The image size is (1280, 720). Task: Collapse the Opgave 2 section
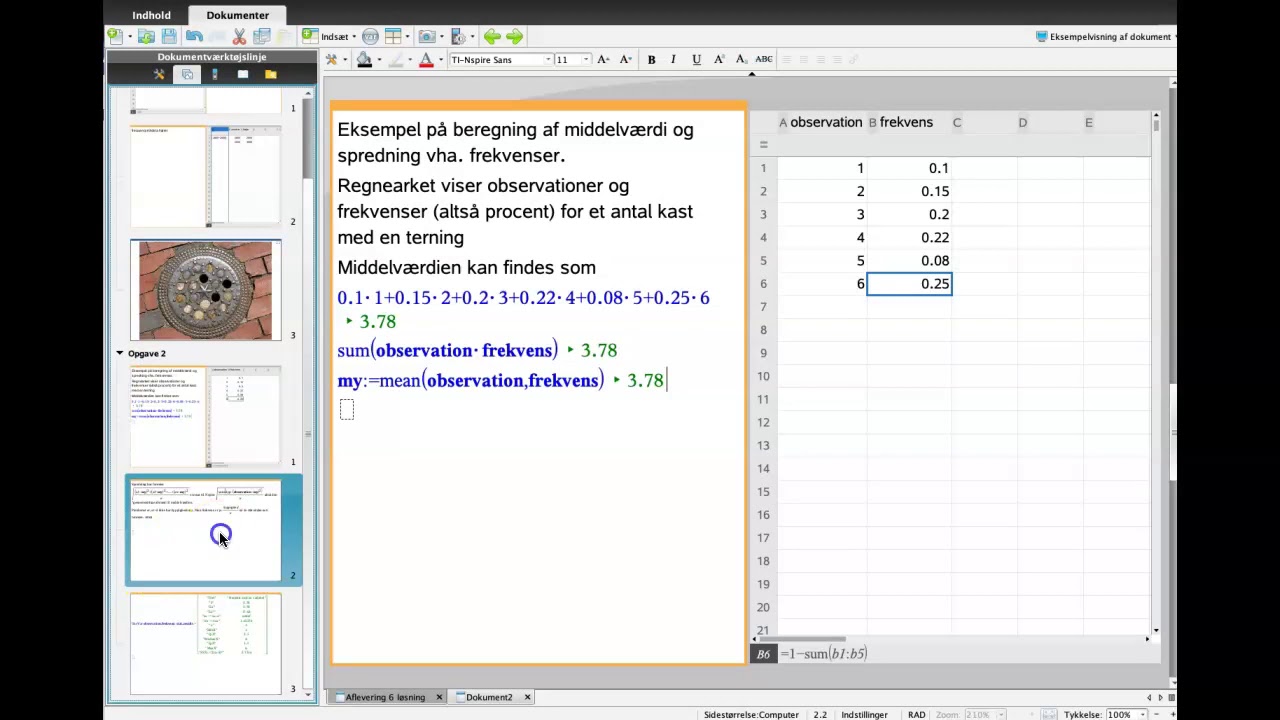[119, 353]
